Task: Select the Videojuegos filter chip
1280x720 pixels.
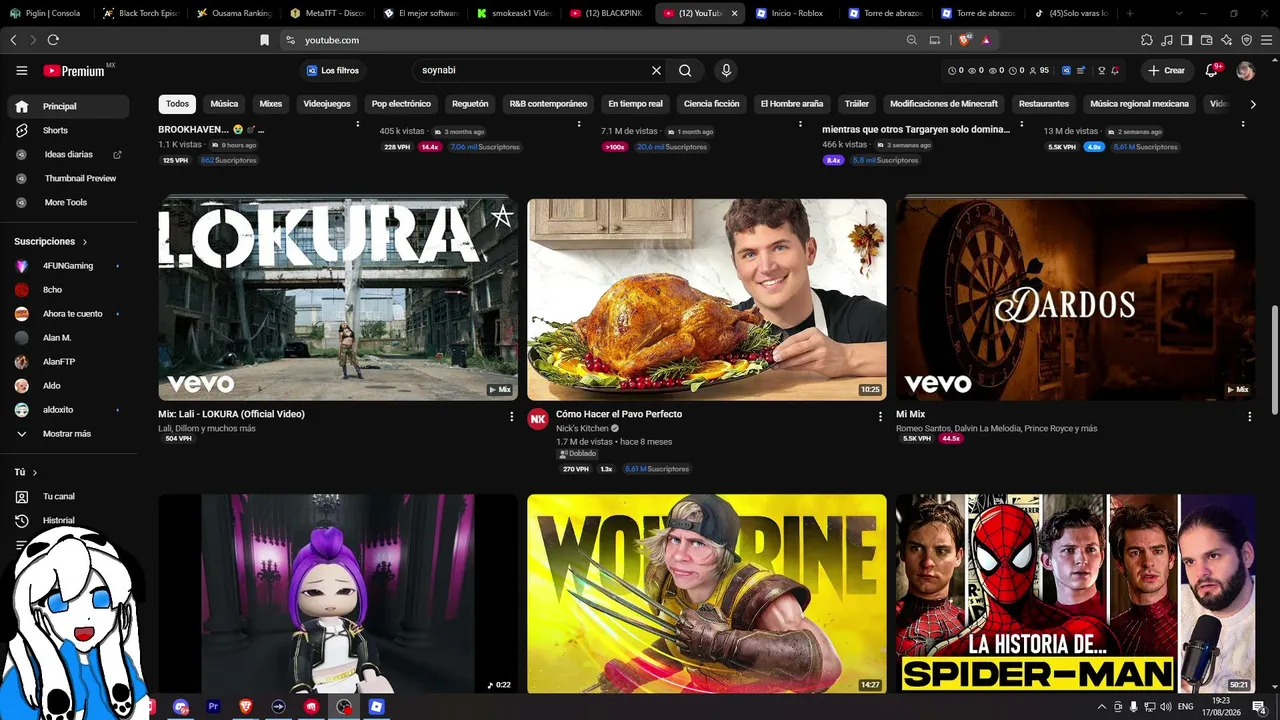Action: [x=327, y=104]
